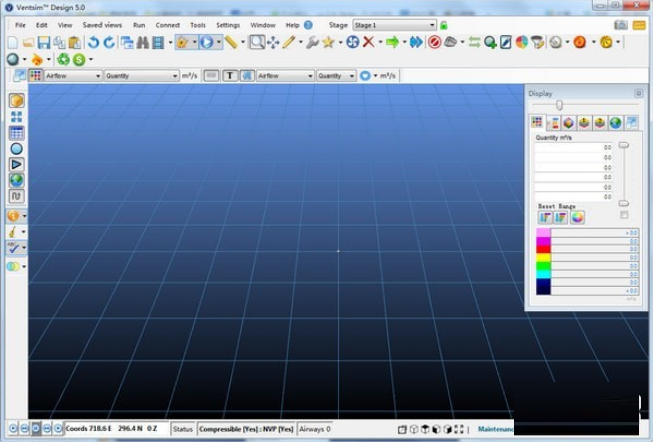Image resolution: width=653 pixels, height=442 pixels.
Task: Toggle the T text display button
Action: pos(230,76)
